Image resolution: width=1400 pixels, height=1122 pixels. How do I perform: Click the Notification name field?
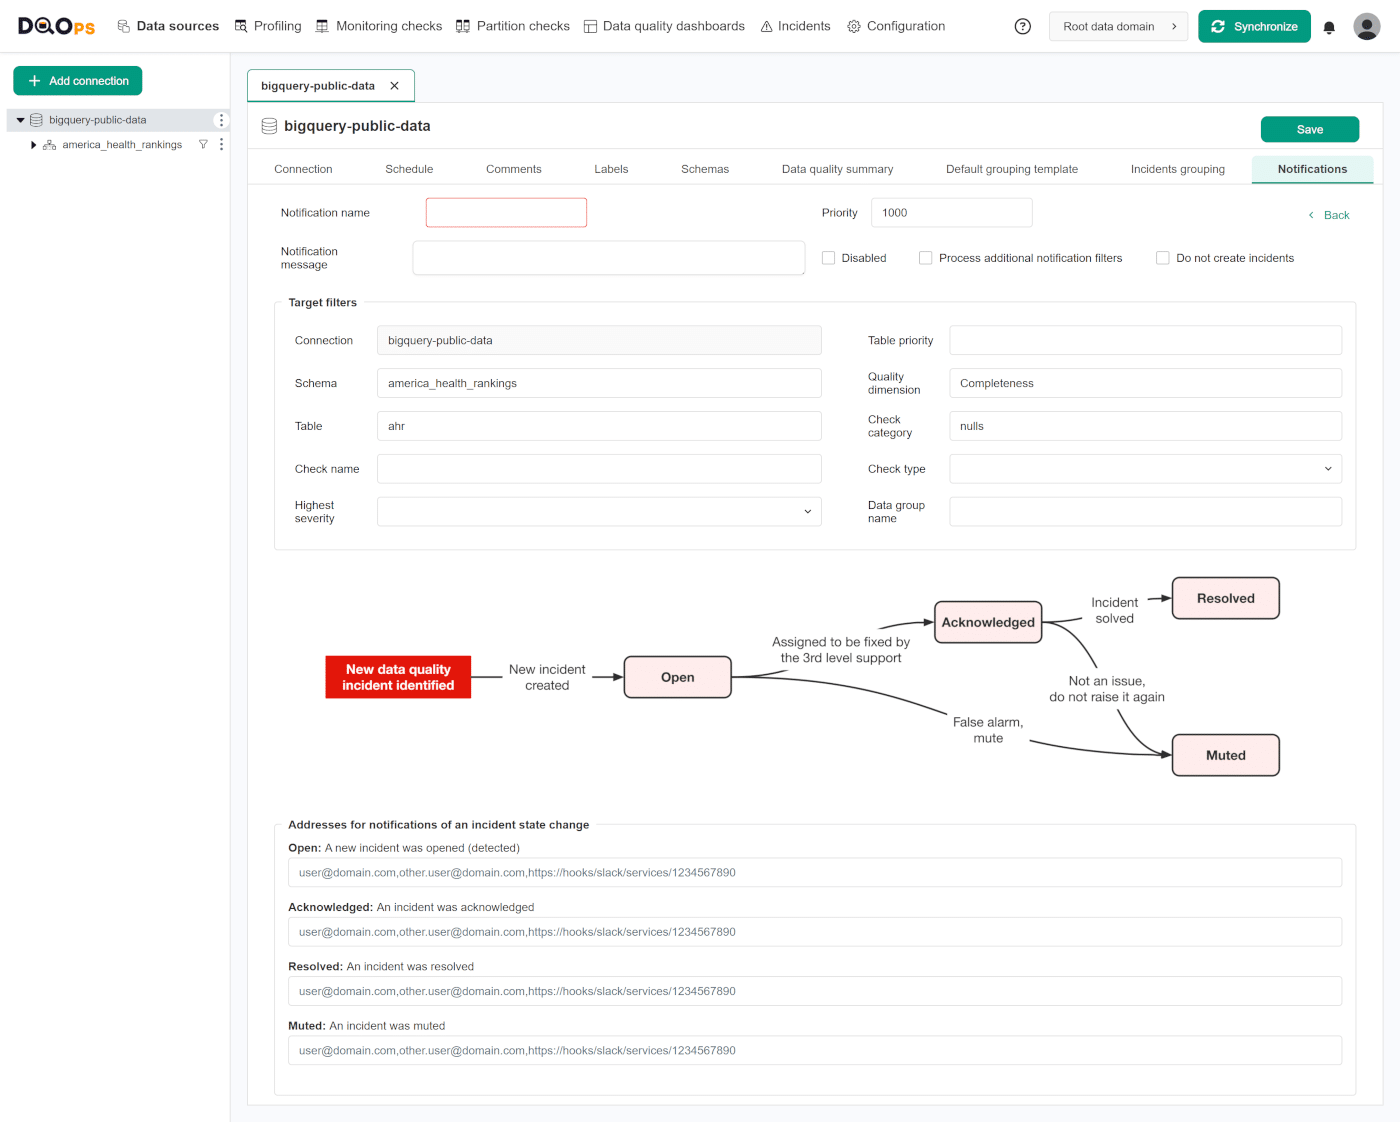coord(506,213)
